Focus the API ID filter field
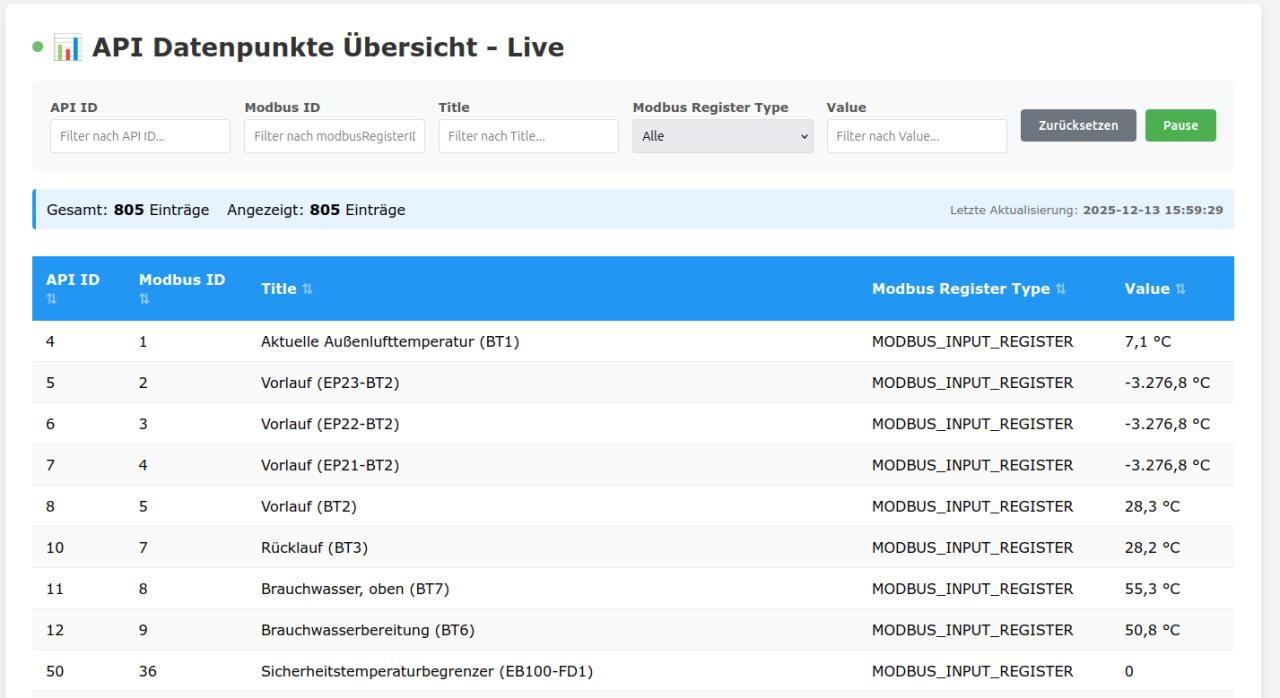Viewport: 1280px width, 698px height. pyautogui.click(x=140, y=137)
